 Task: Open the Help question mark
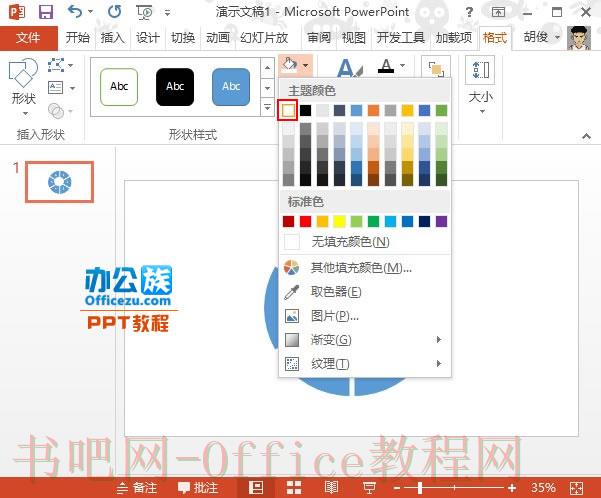469,12
